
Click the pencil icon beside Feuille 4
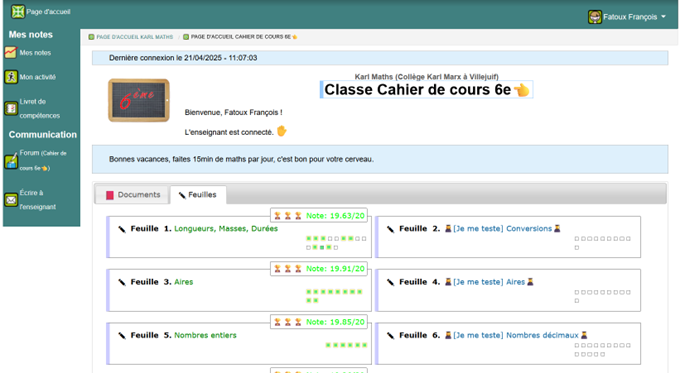[390, 282]
